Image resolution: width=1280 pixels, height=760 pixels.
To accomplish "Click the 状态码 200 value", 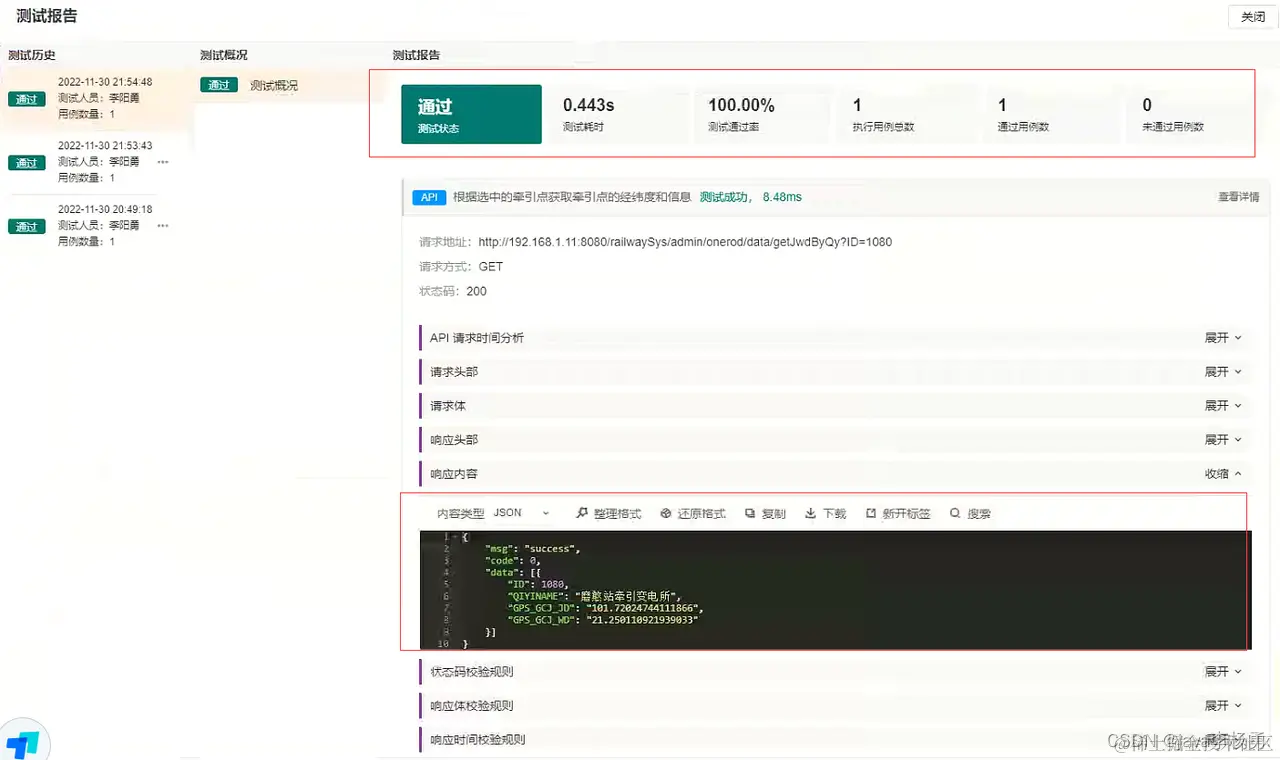I will coord(477,292).
